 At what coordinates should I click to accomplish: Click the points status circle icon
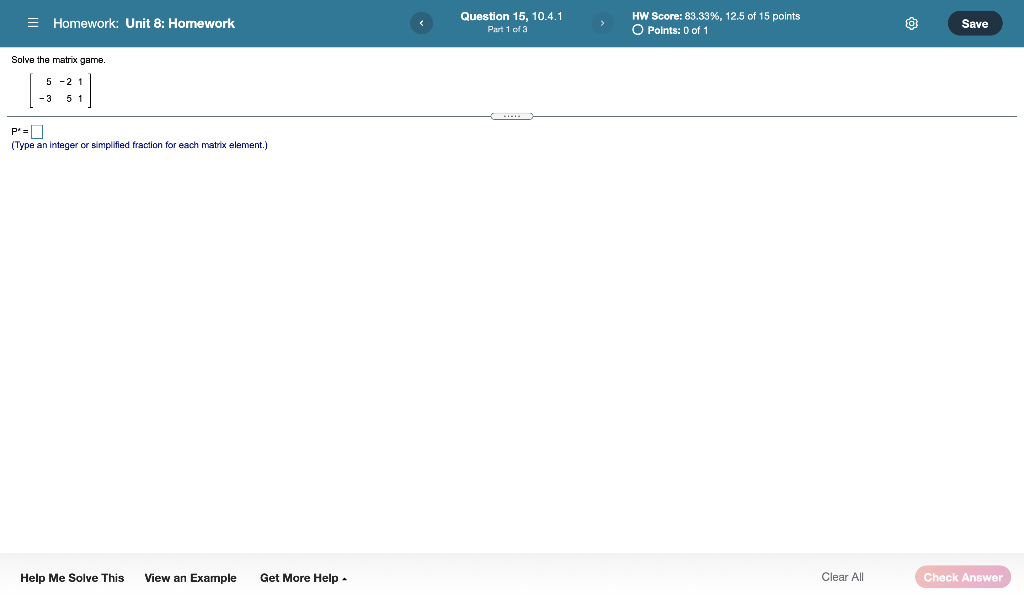(637, 30)
